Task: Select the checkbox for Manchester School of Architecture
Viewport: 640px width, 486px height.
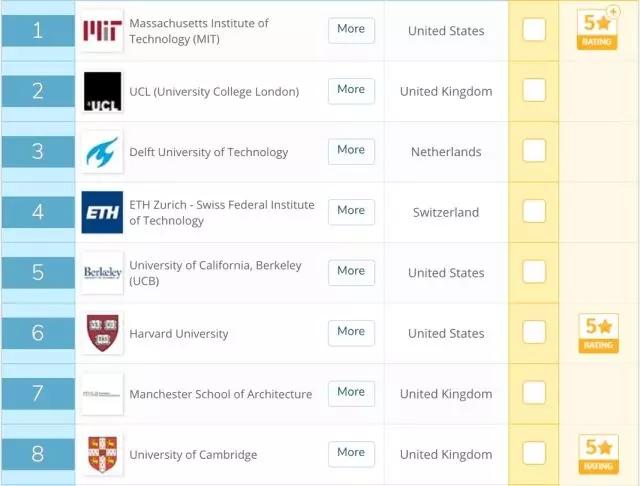Action: [534, 393]
